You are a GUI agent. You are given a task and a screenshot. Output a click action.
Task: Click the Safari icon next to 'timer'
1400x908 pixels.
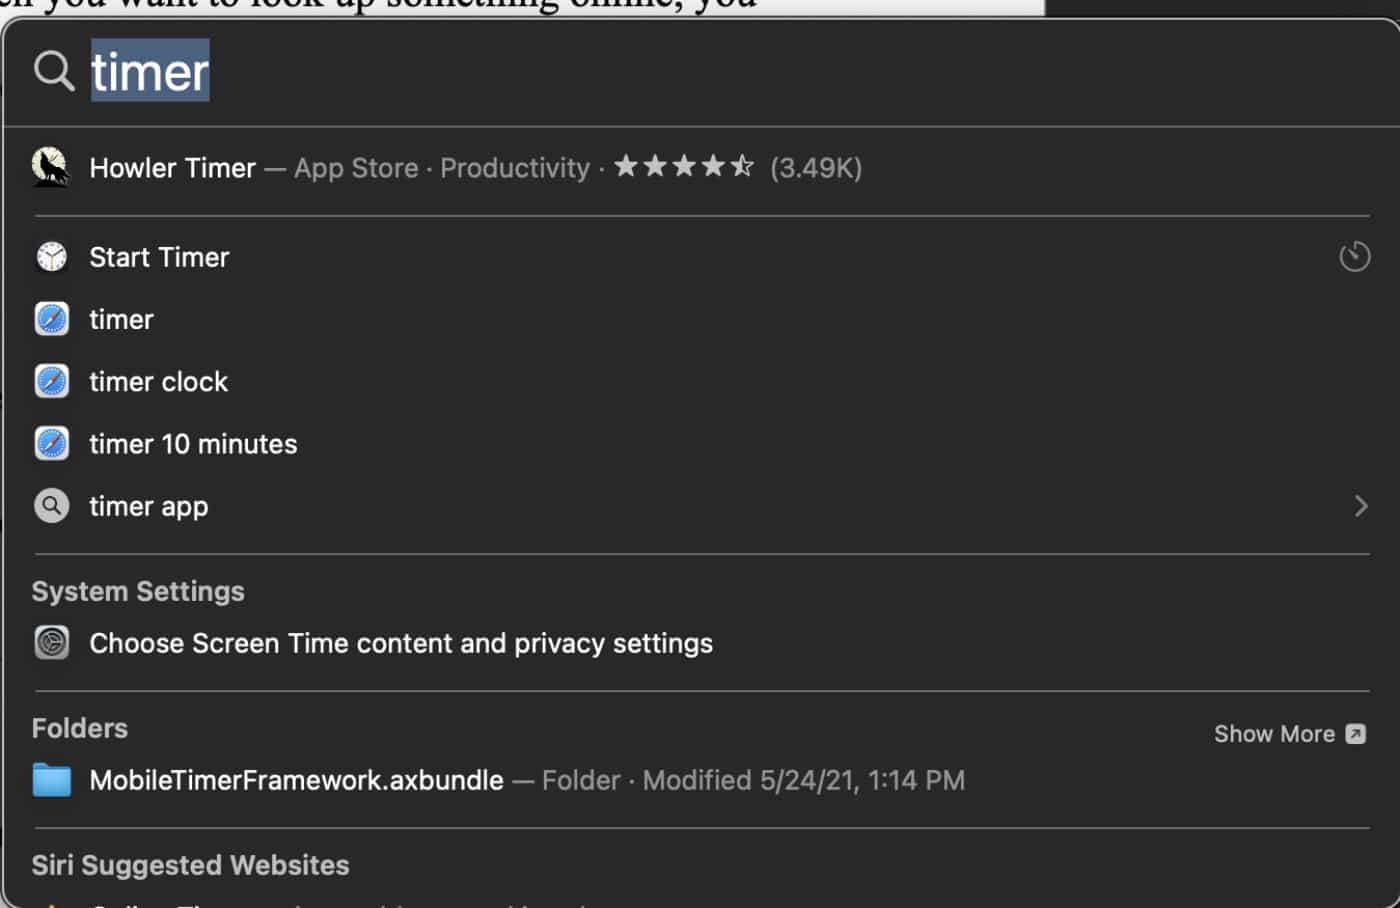(x=51, y=319)
